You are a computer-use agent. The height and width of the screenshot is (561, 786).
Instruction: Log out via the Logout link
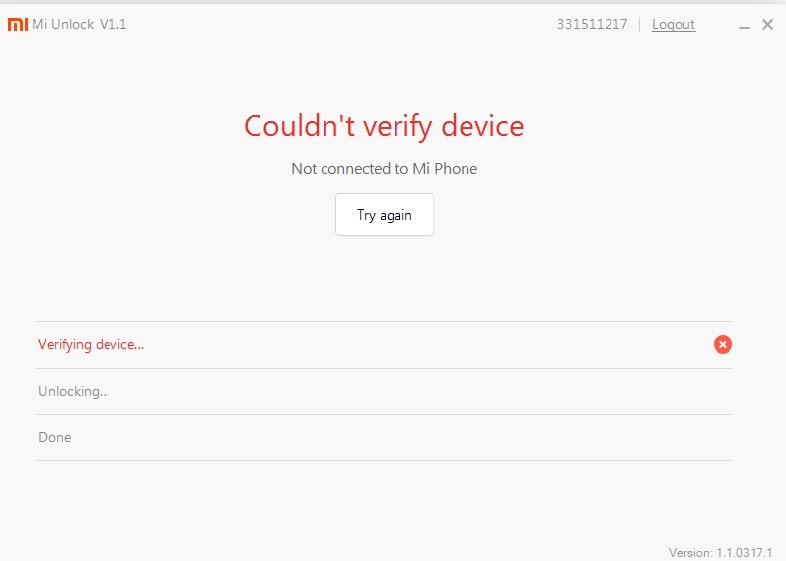click(x=673, y=25)
